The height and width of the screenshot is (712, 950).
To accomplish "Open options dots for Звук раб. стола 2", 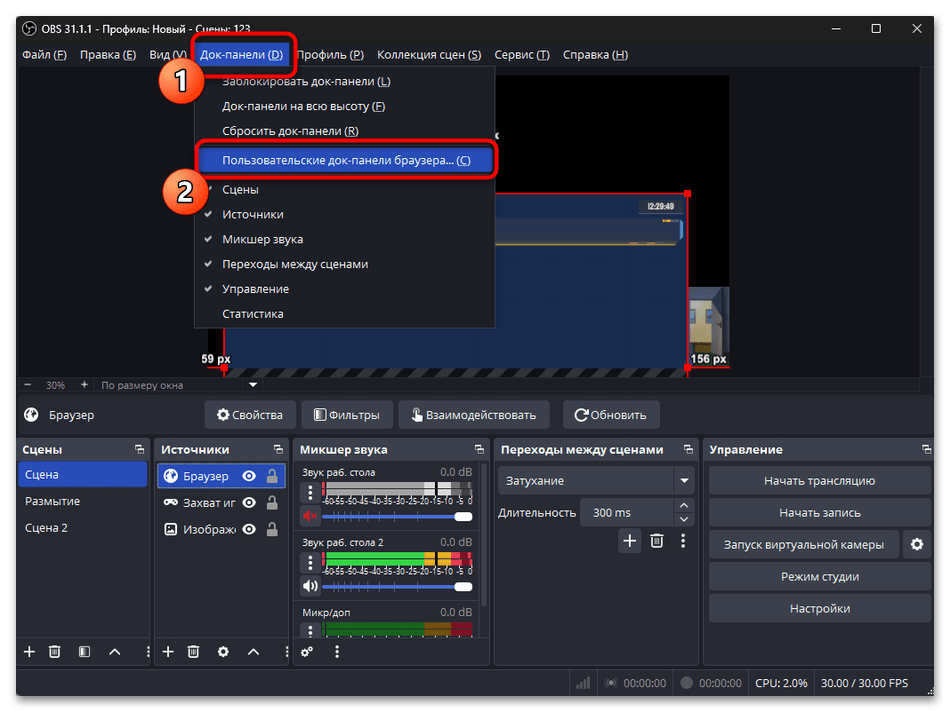I will pyautogui.click(x=310, y=562).
